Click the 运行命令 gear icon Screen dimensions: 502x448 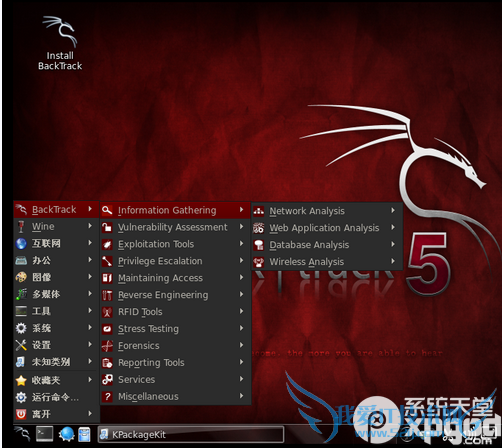(21, 397)
